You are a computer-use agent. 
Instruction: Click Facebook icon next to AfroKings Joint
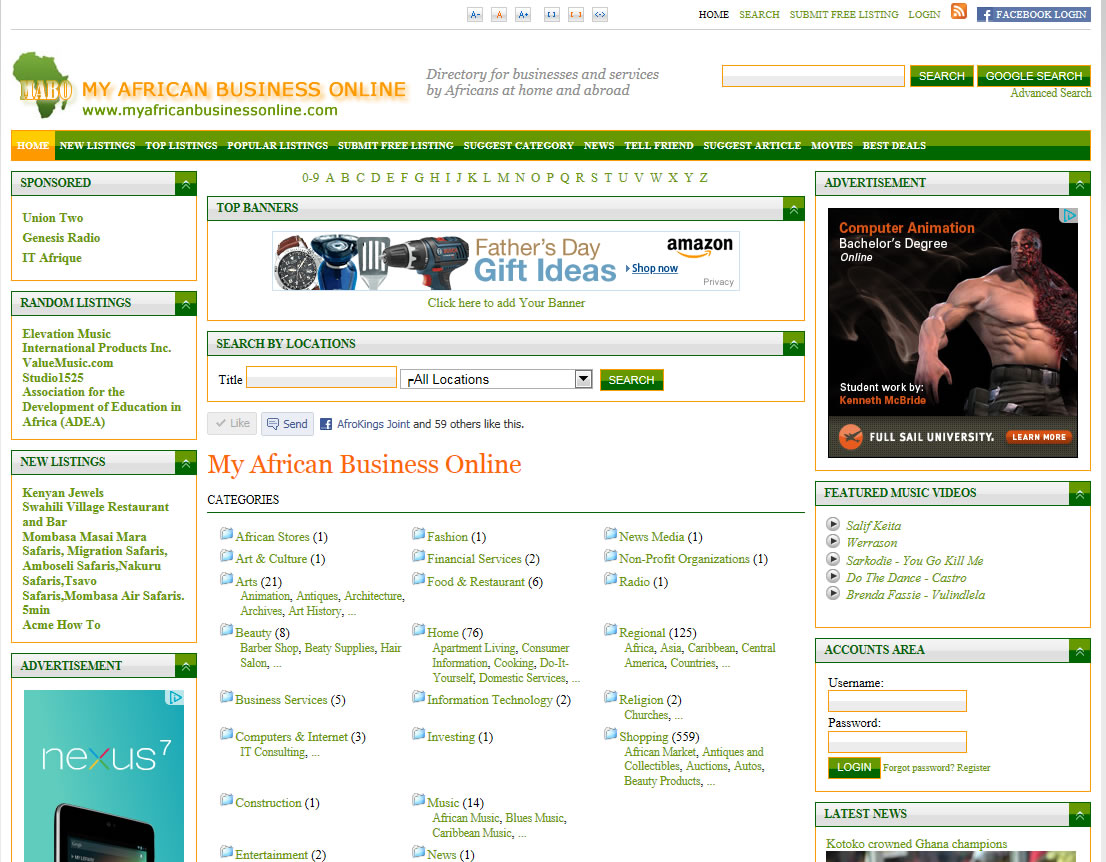326,424
